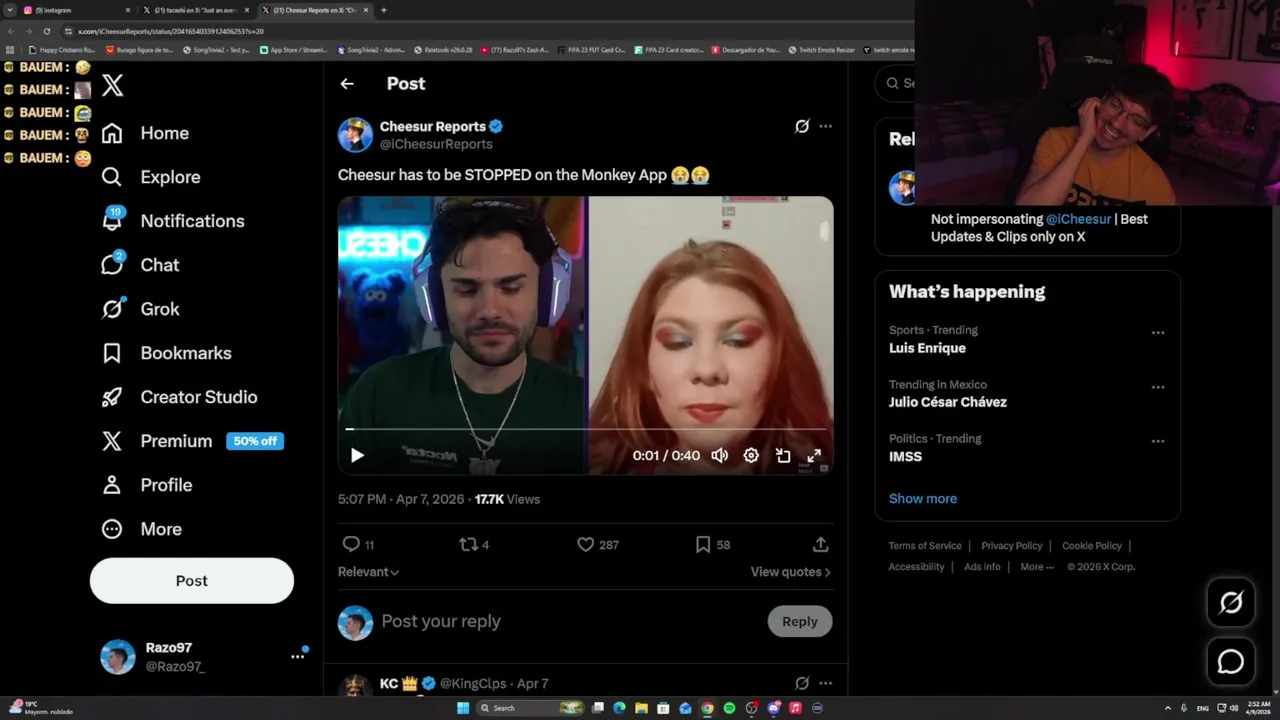
Task: Open Cheesur Reports profile avatar
Action: click(x=355, y=135)
